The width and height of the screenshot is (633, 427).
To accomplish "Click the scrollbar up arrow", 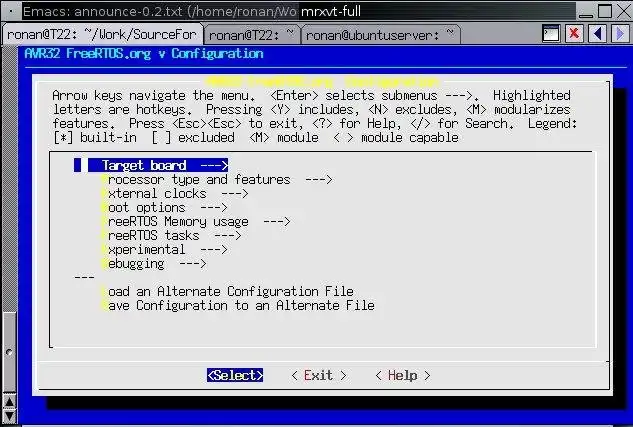I will (9, 401).
